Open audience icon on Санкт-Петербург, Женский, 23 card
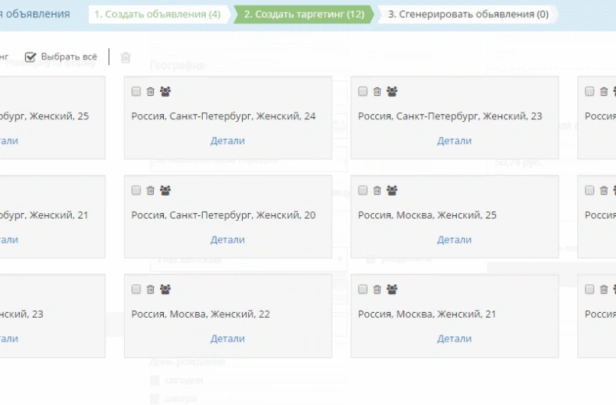Screen dimensions: 616x405 [x=392, y=92]
